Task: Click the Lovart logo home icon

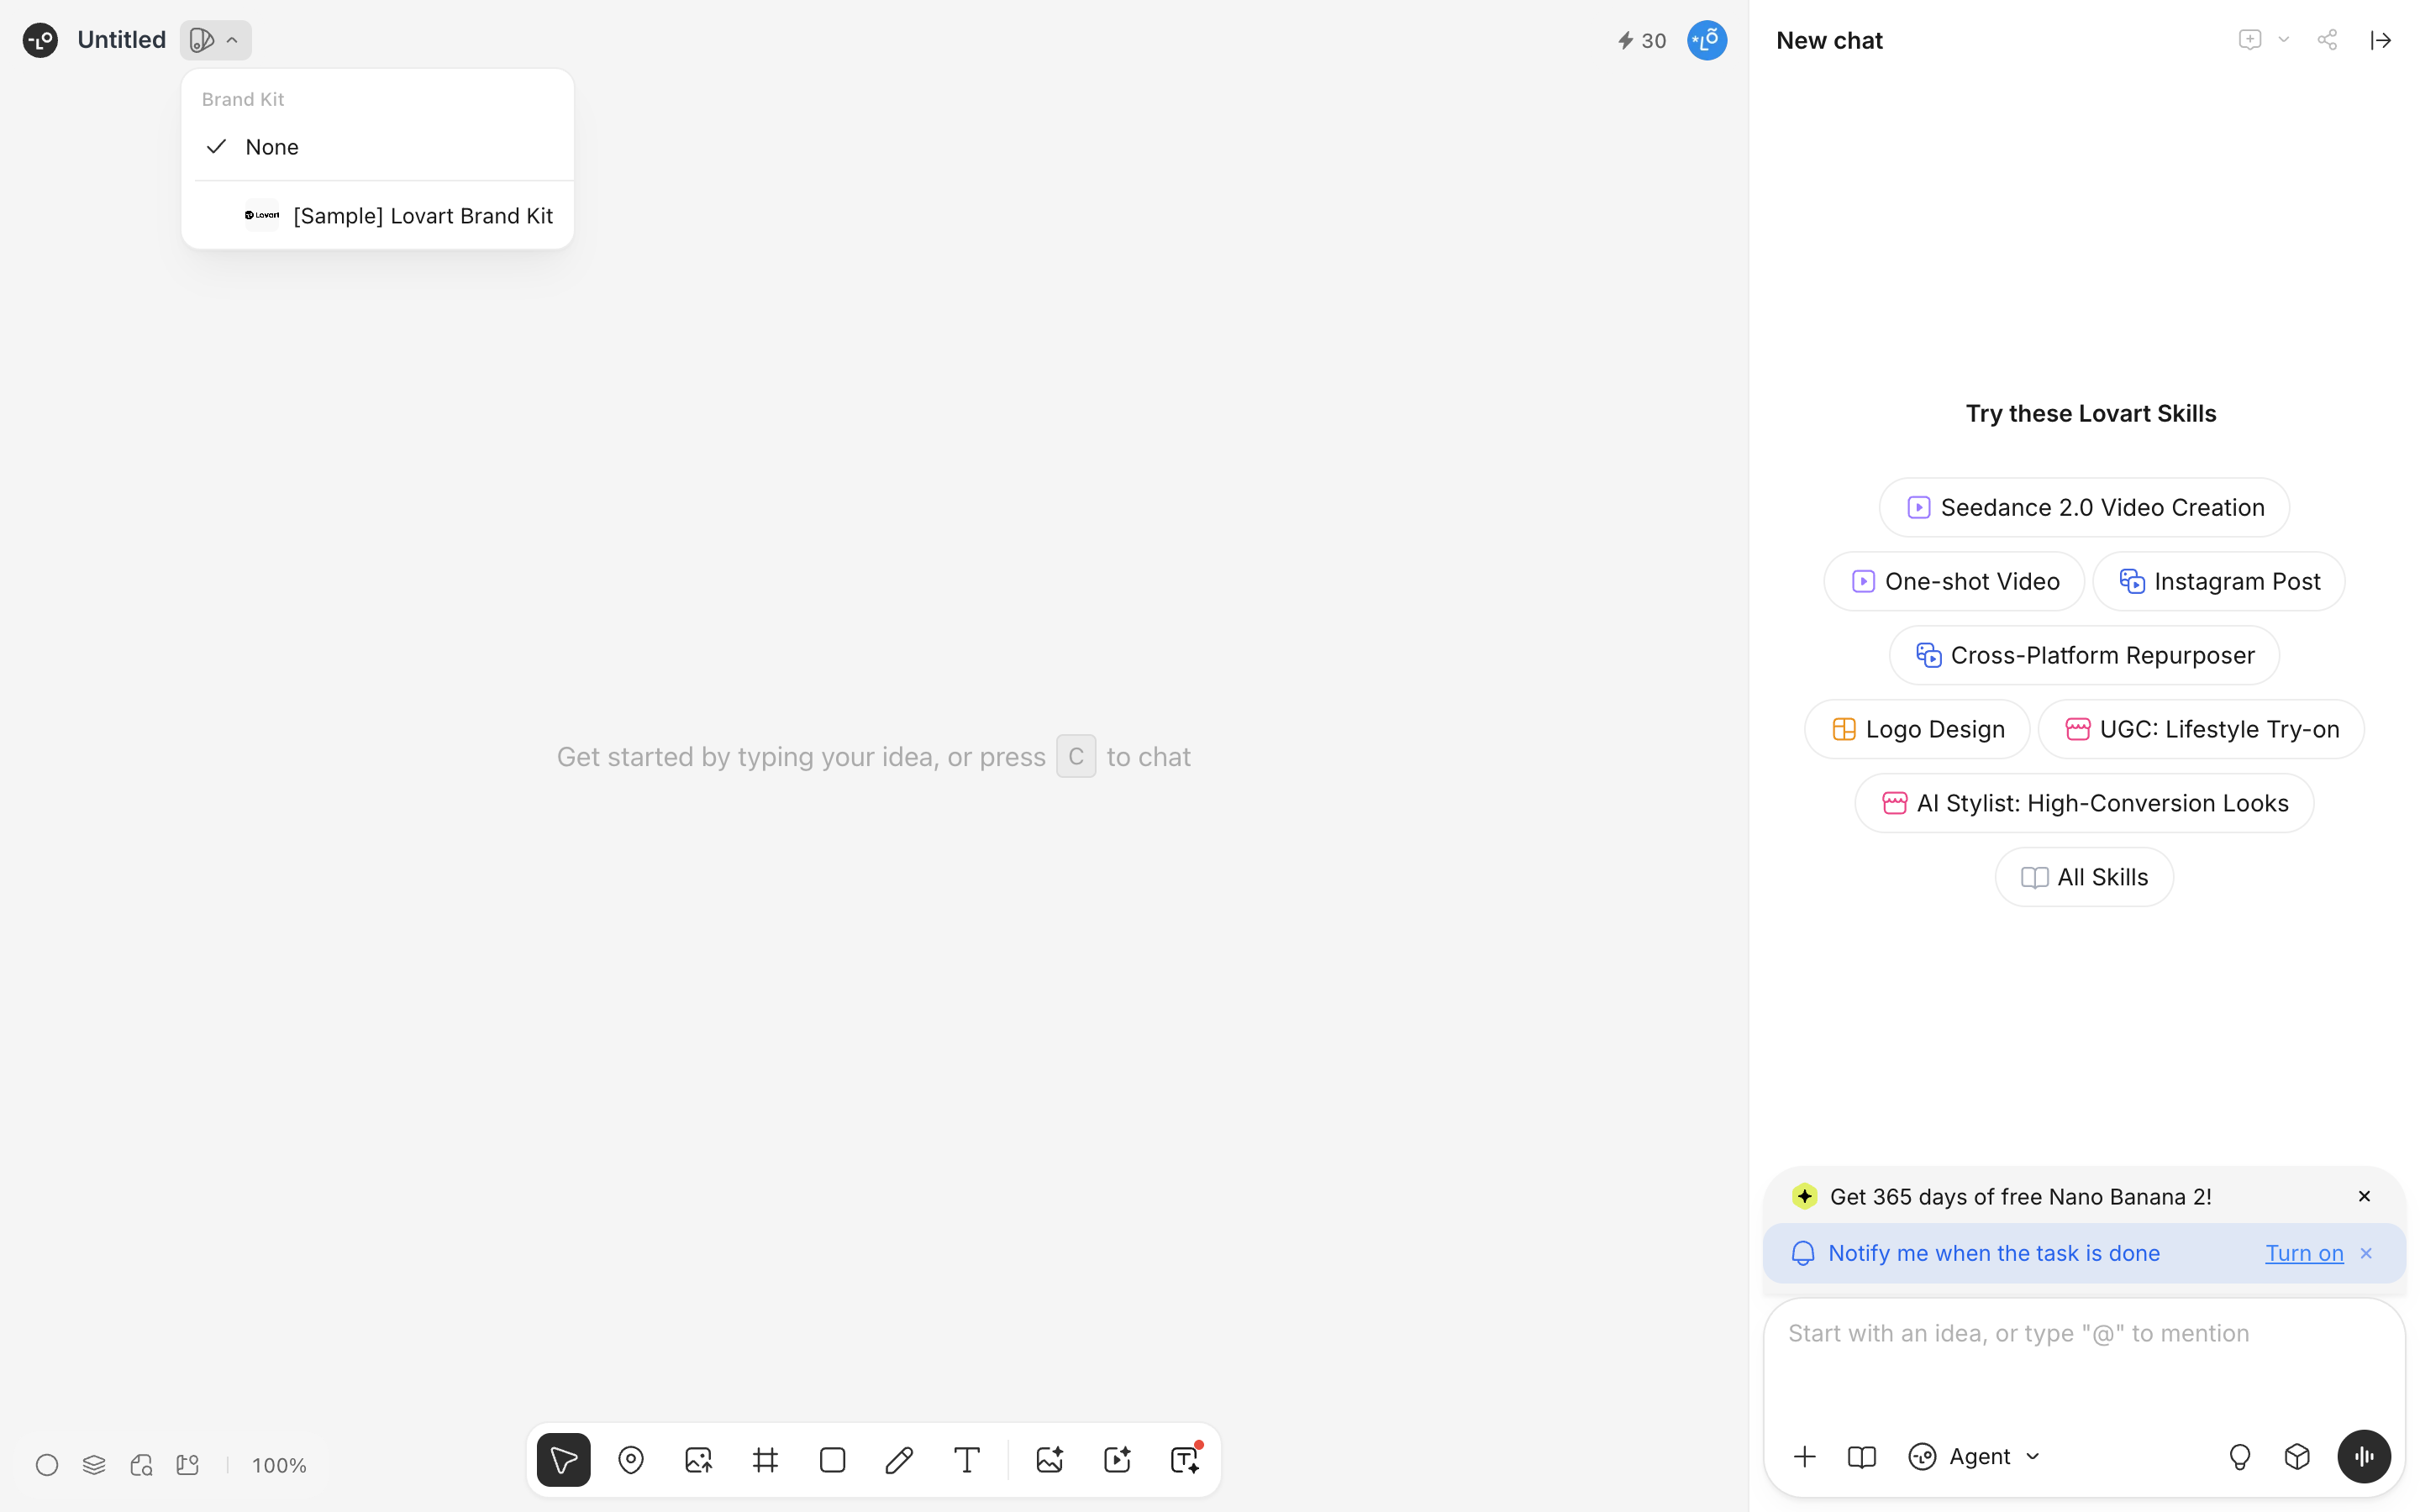Action: (x=40, y=40)
